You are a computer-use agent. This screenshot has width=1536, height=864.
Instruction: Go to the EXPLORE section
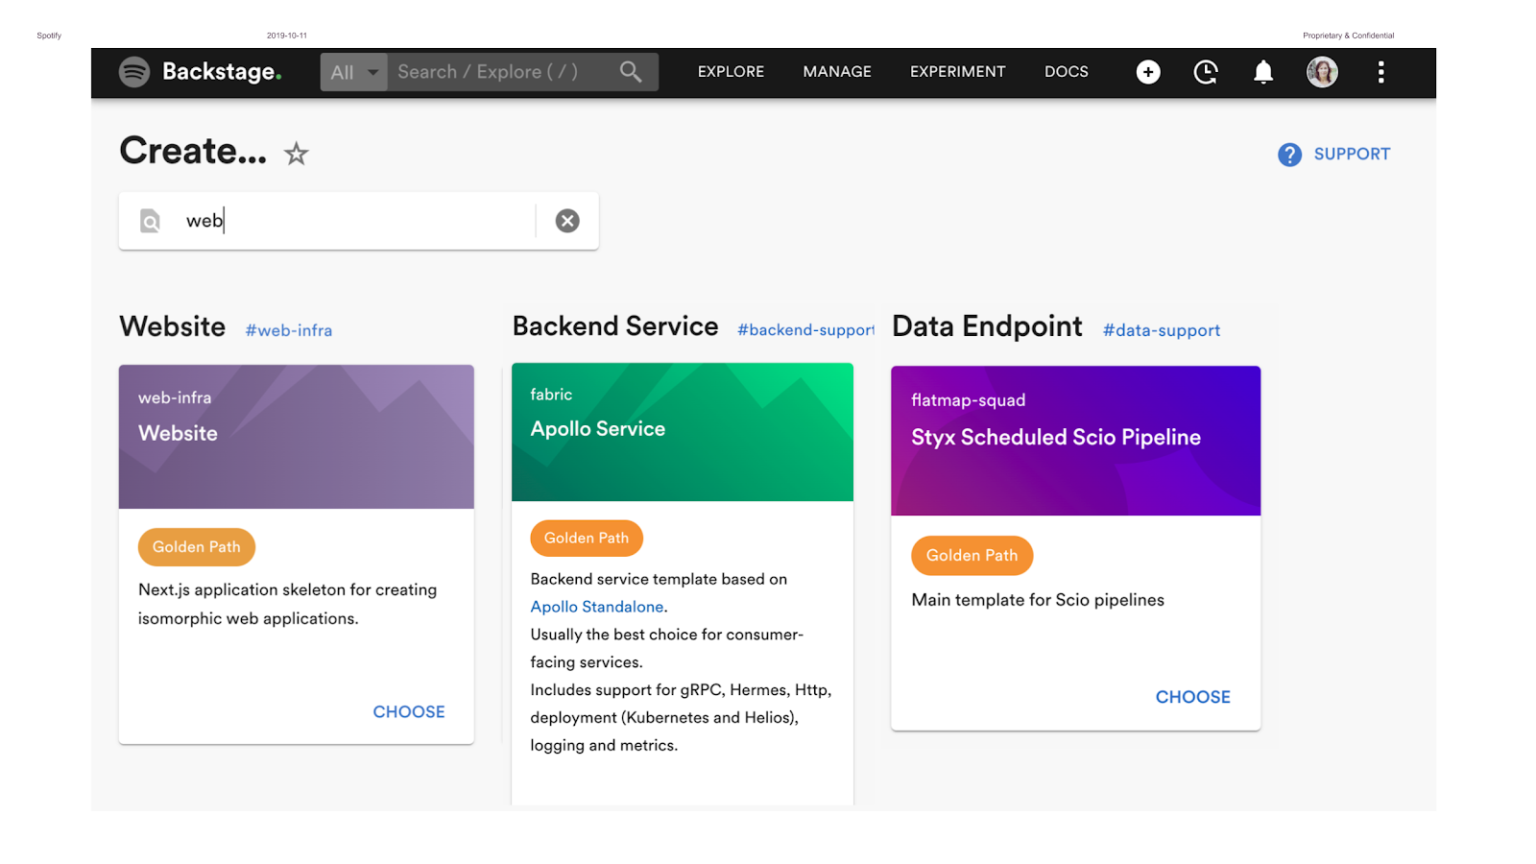(x=730, y=71)
